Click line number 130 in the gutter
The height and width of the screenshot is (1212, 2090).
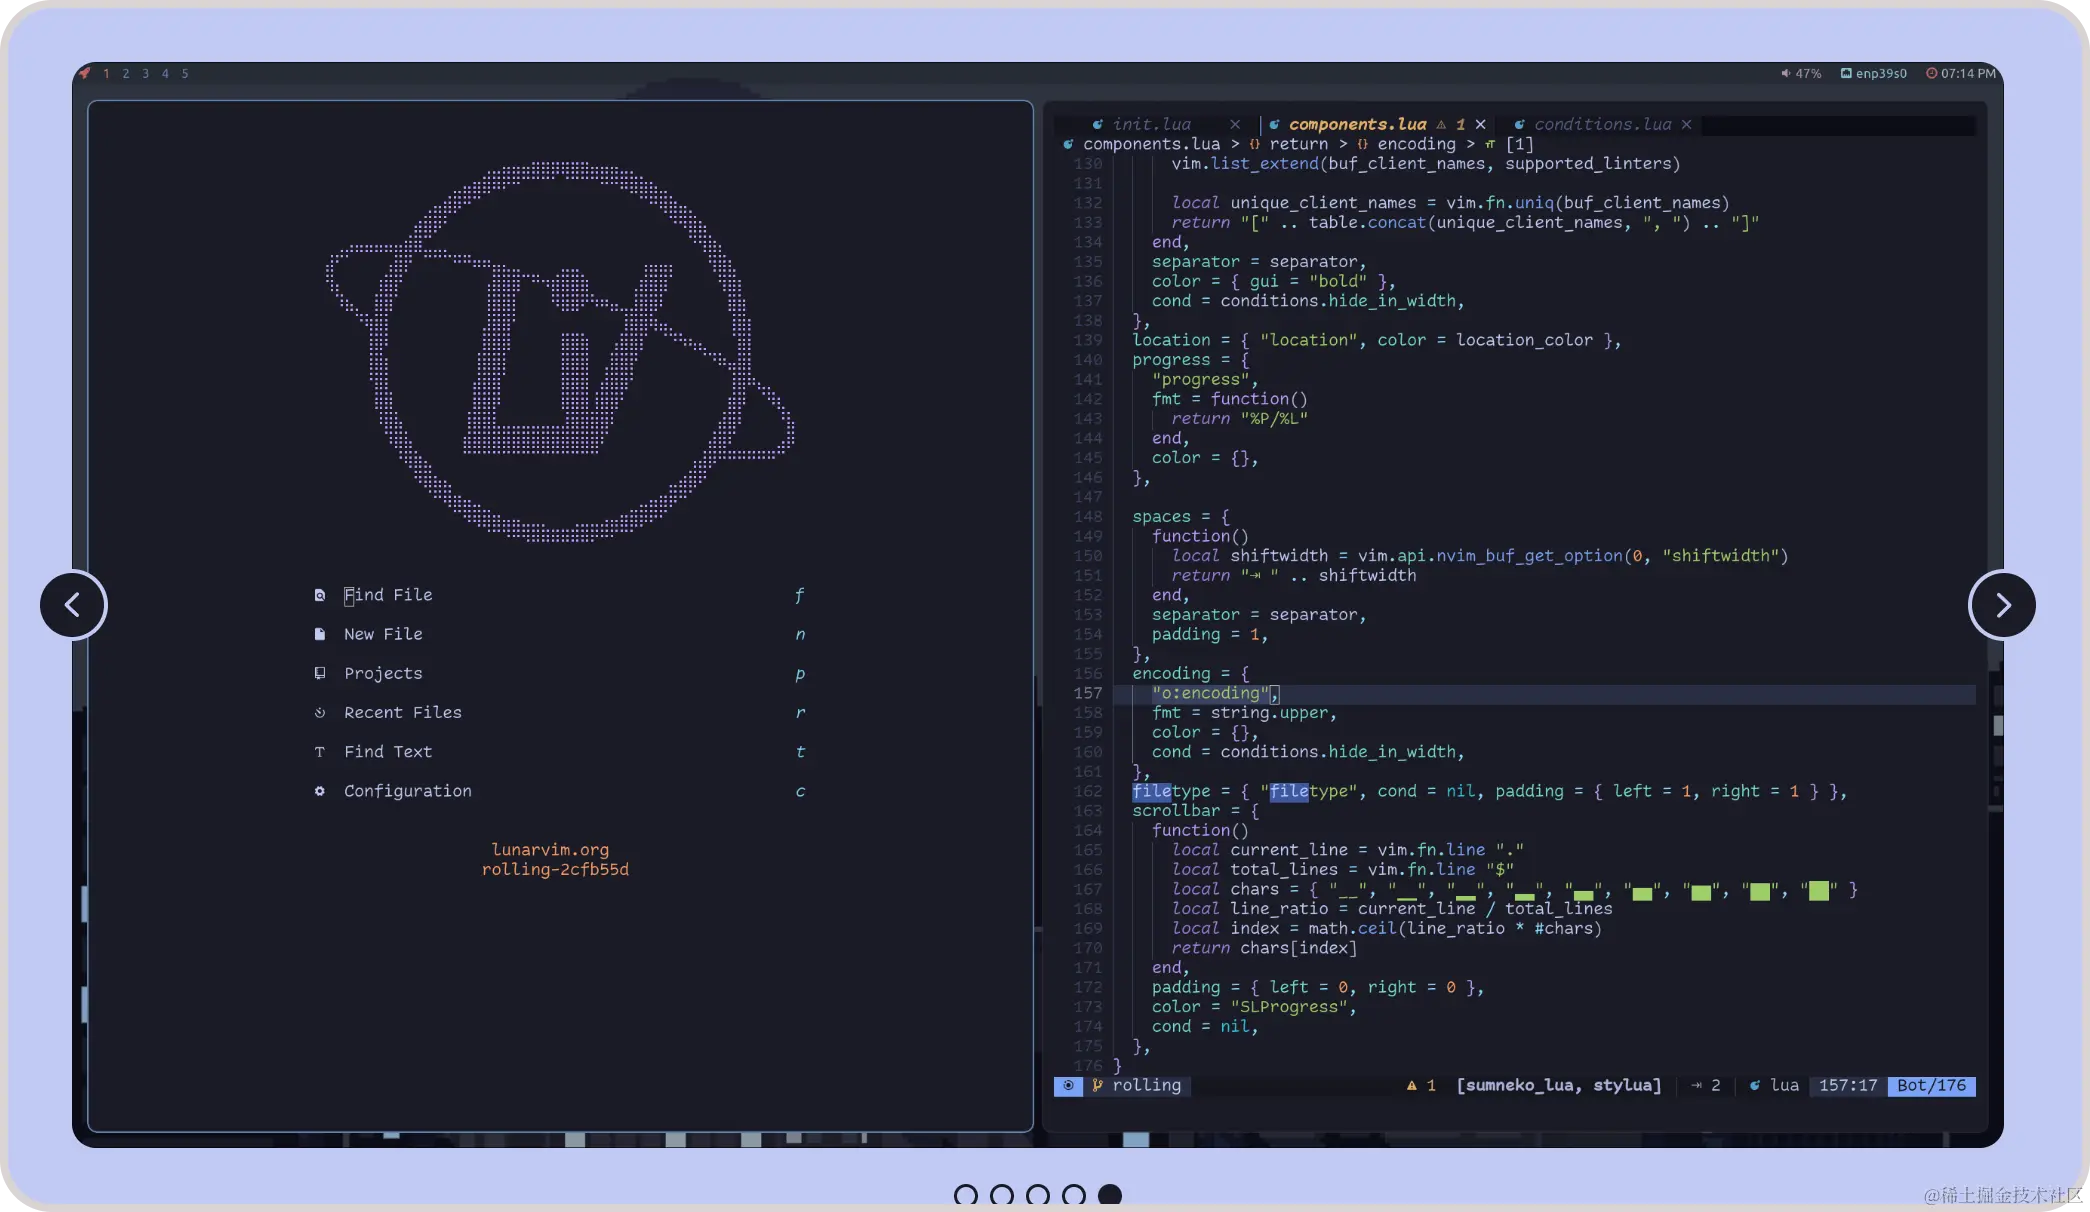(1088, 164)
